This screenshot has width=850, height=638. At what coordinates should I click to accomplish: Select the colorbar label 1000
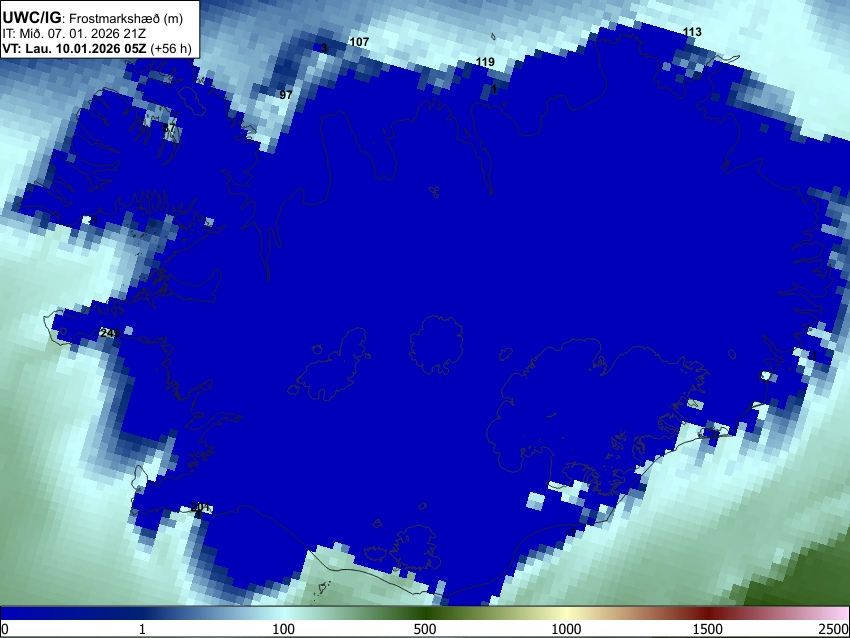tap(566, 629)
